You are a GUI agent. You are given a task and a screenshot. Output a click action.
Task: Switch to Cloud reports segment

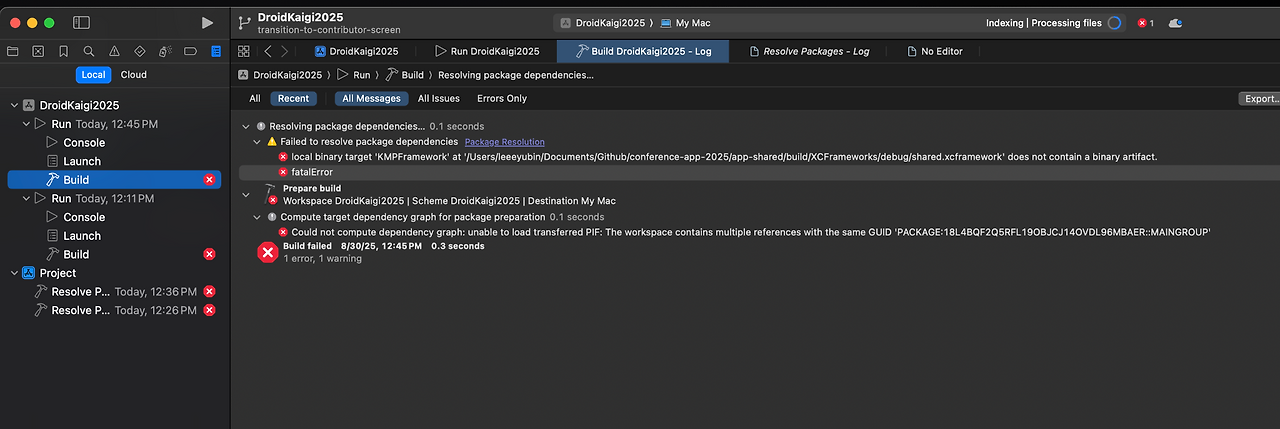click(134, 75)
